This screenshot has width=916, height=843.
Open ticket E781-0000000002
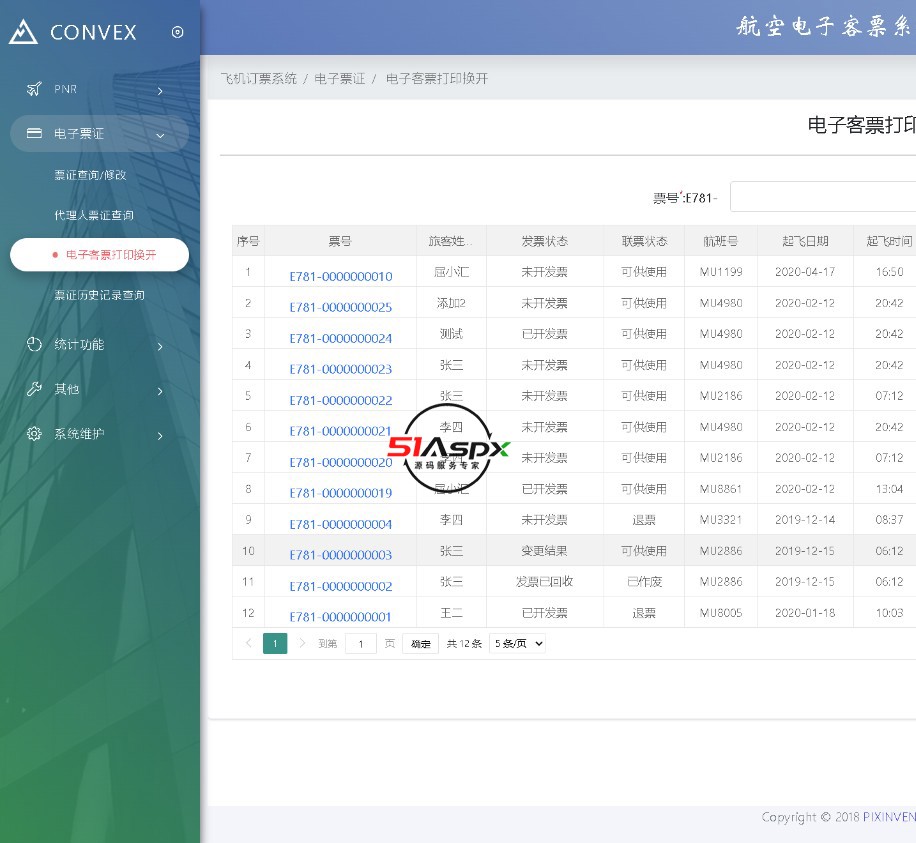341,586
